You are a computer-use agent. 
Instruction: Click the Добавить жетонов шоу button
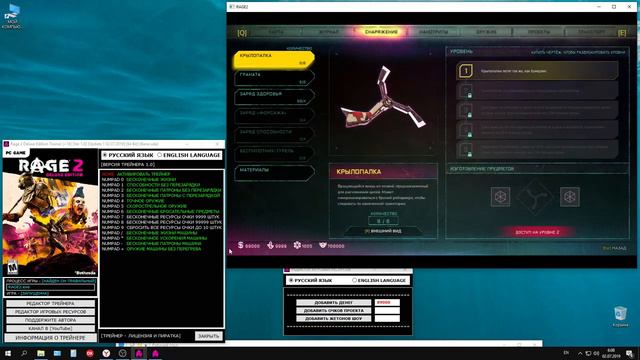(333, 318)
